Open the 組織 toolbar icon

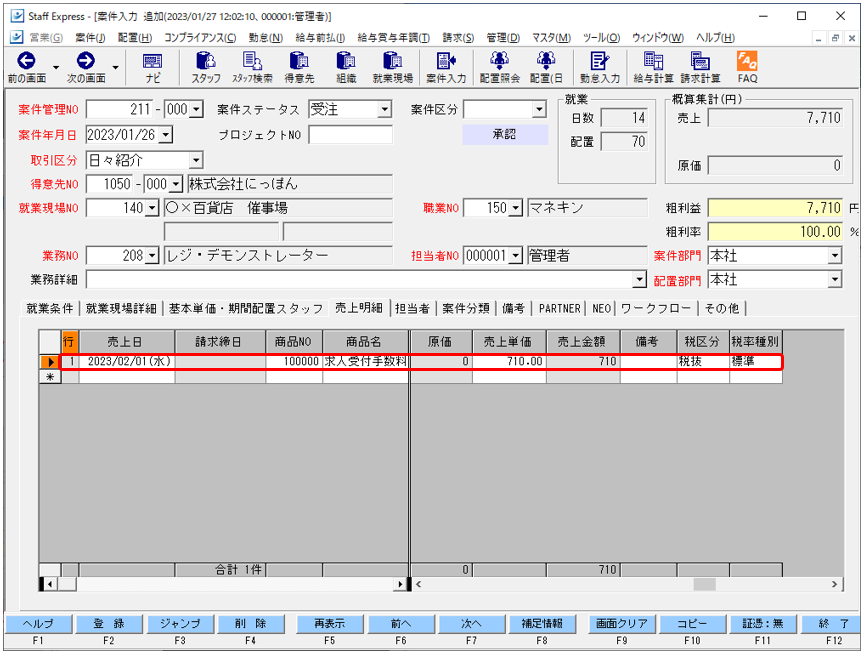[x=346, y=61]
